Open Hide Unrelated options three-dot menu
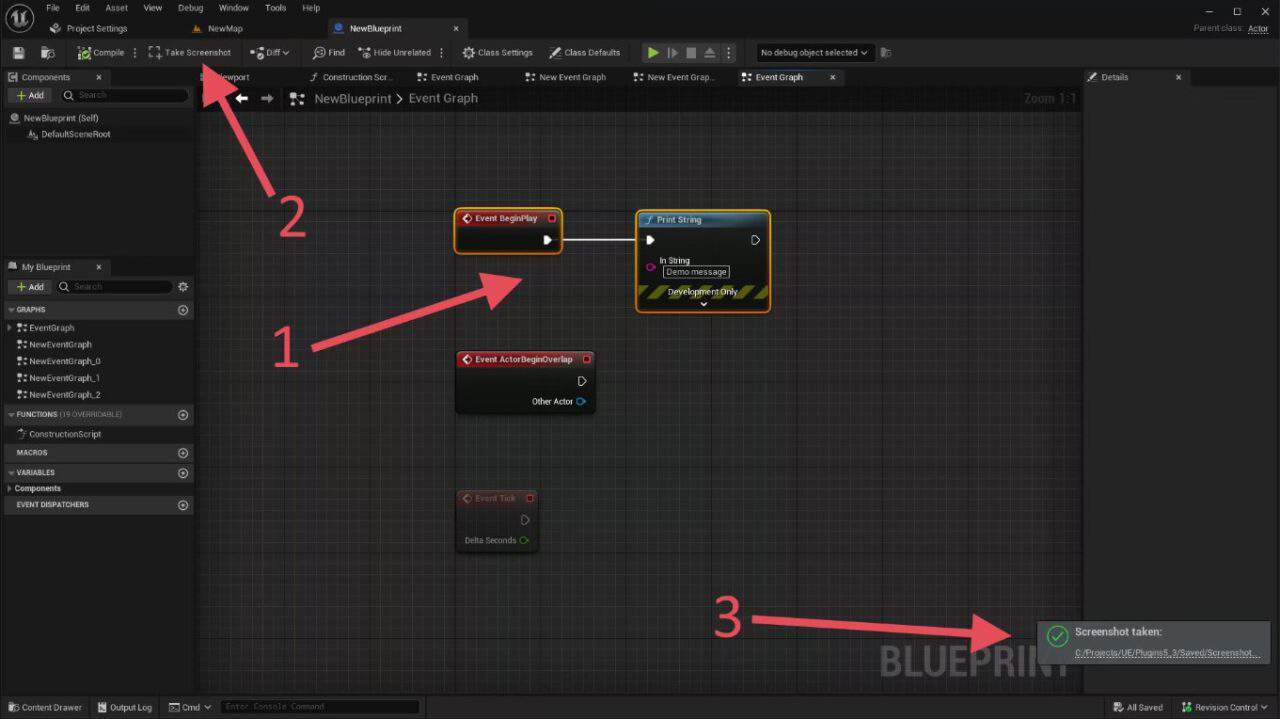 tap(442, 53)
